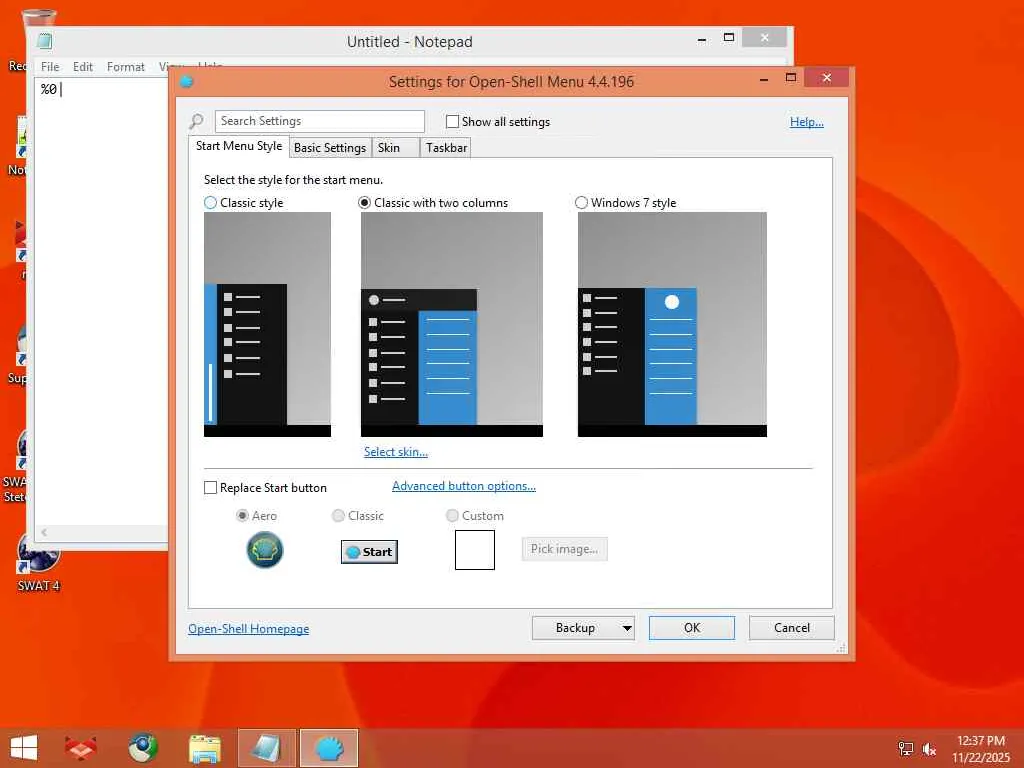This screenshot has height=768, width=1024.
Task: Click the Aero shell start button image
Action: click(264, 550)
